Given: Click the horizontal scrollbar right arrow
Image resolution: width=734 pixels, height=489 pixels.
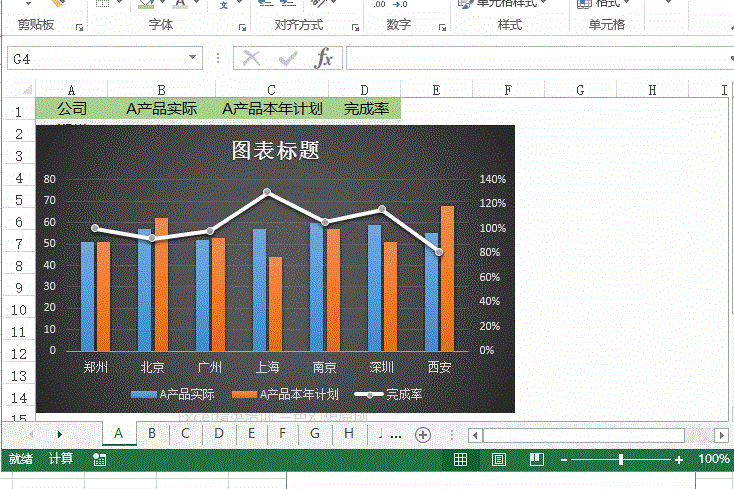Looking at the screenshot, I should (x=721, y=435).
